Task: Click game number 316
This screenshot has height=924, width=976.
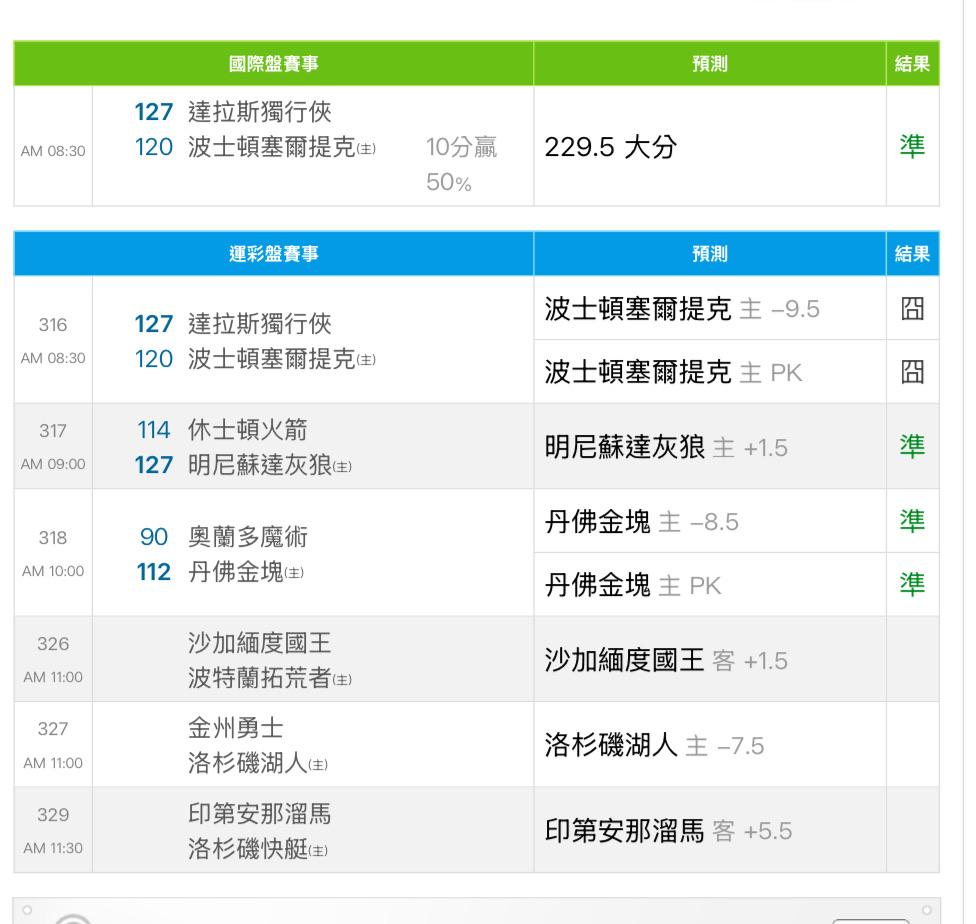Action: (x=53, y=324)
